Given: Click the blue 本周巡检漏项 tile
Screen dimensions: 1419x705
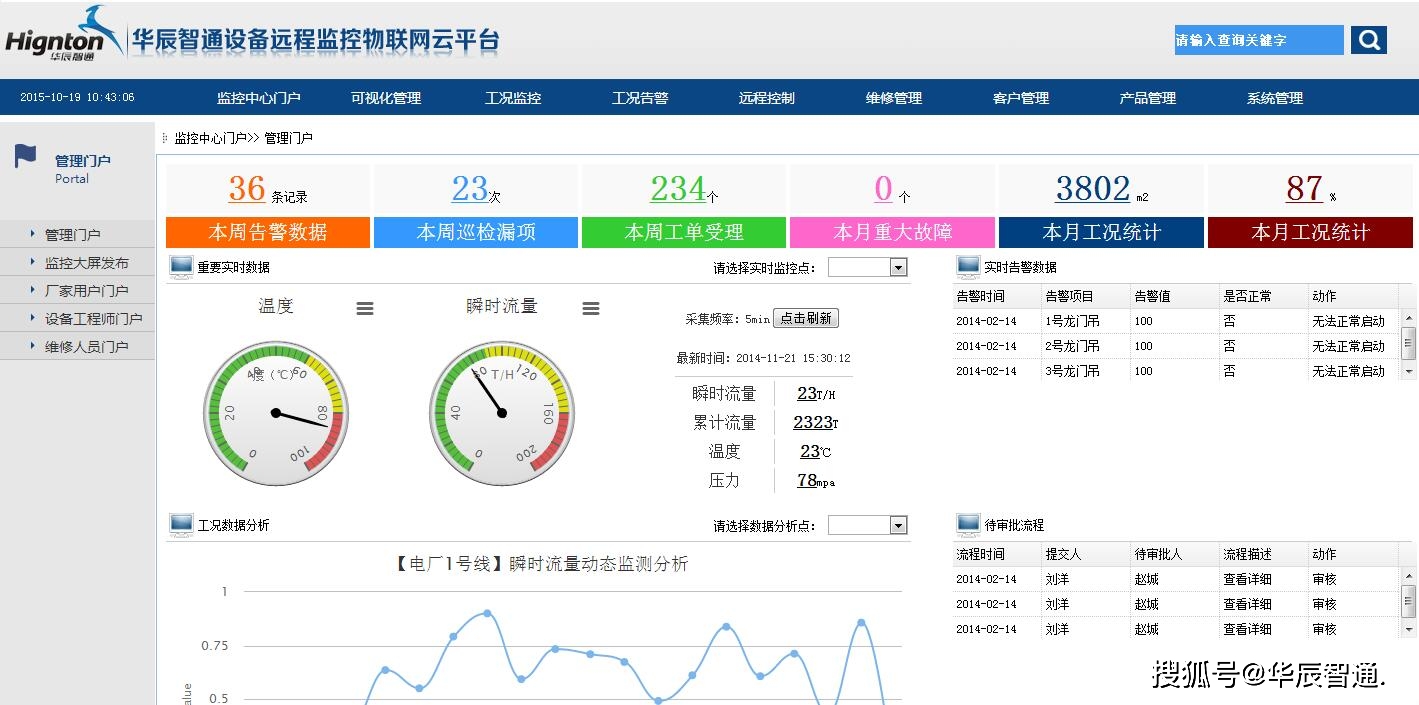Looking at the screenshot, I should tap(476, 233).
